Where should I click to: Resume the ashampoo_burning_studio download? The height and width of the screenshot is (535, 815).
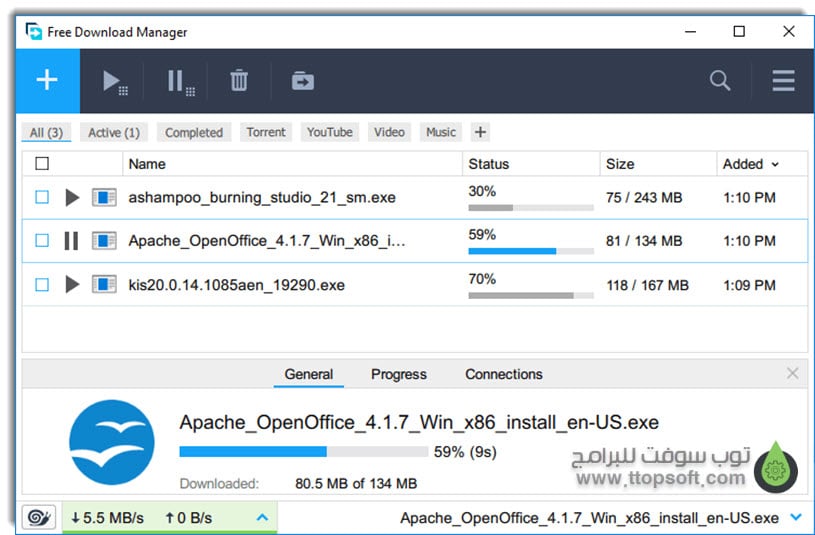coord(72,198)
